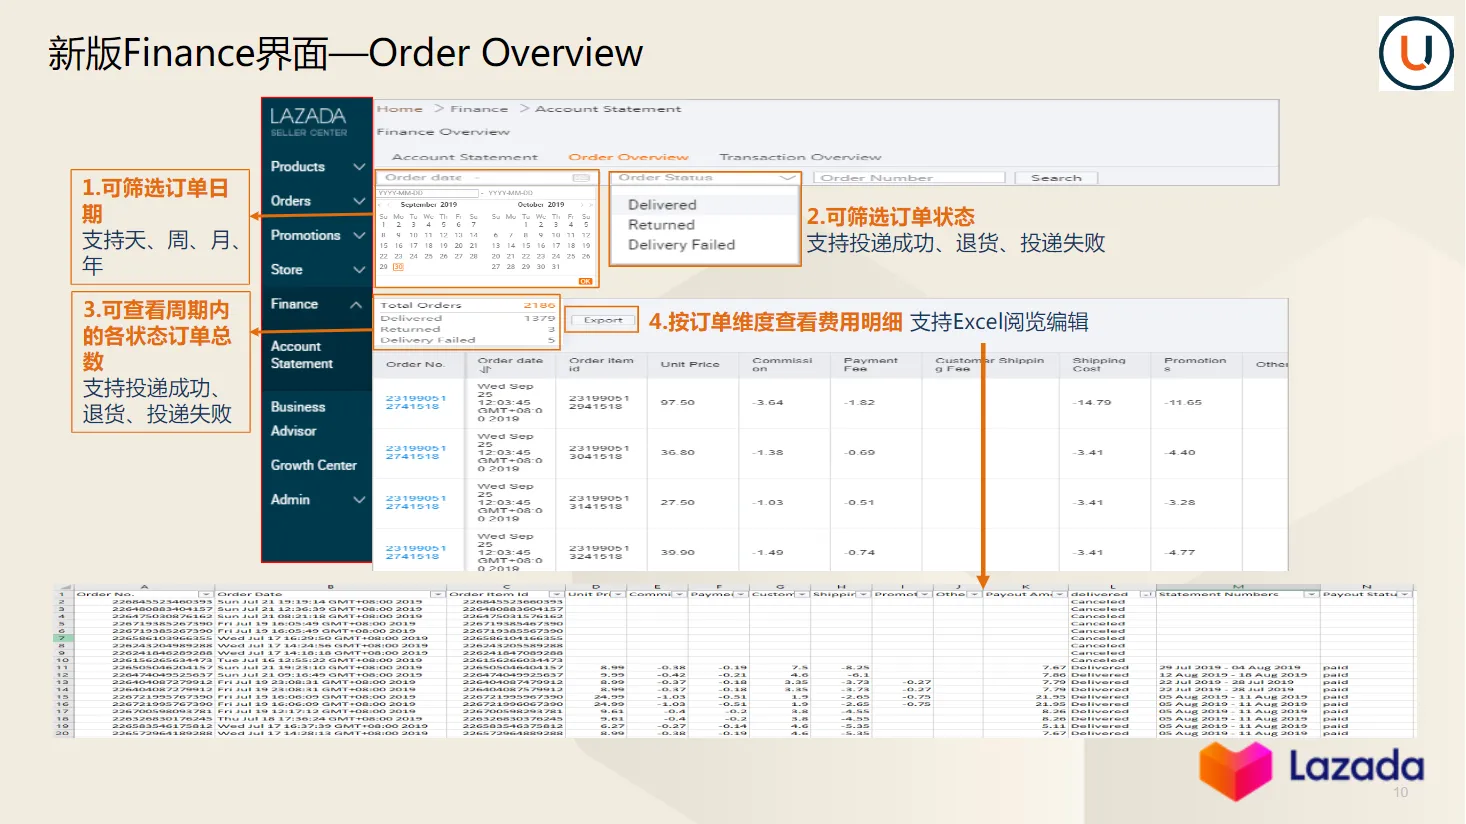Click the Export button
This screenshot has width=1466, height=824.
(603, 320)
